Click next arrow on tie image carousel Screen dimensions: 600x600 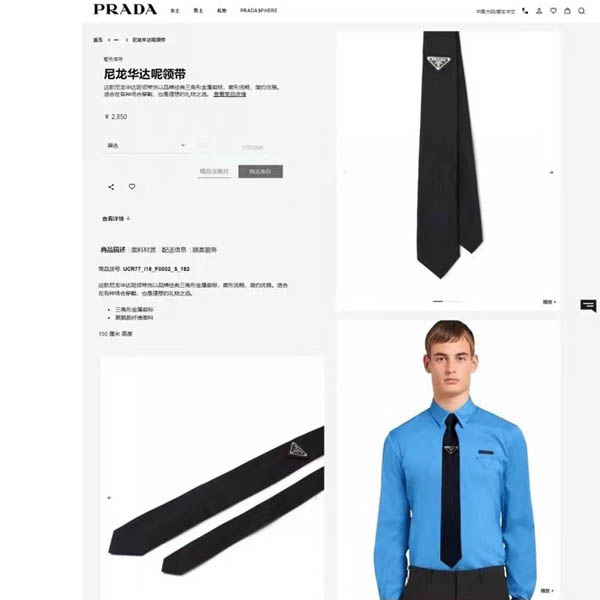[x=551, y=173]
